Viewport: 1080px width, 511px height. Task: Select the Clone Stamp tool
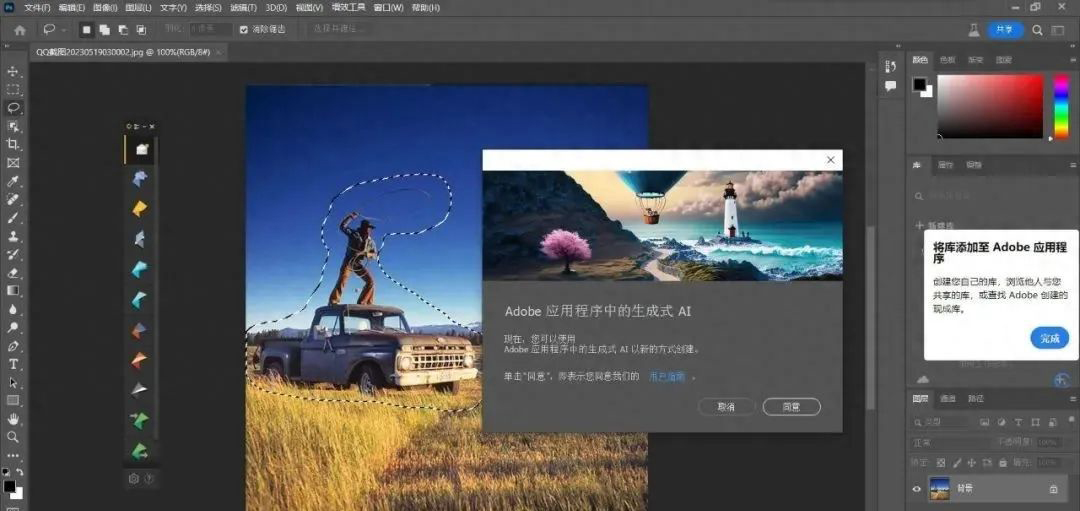click(13, 236)
